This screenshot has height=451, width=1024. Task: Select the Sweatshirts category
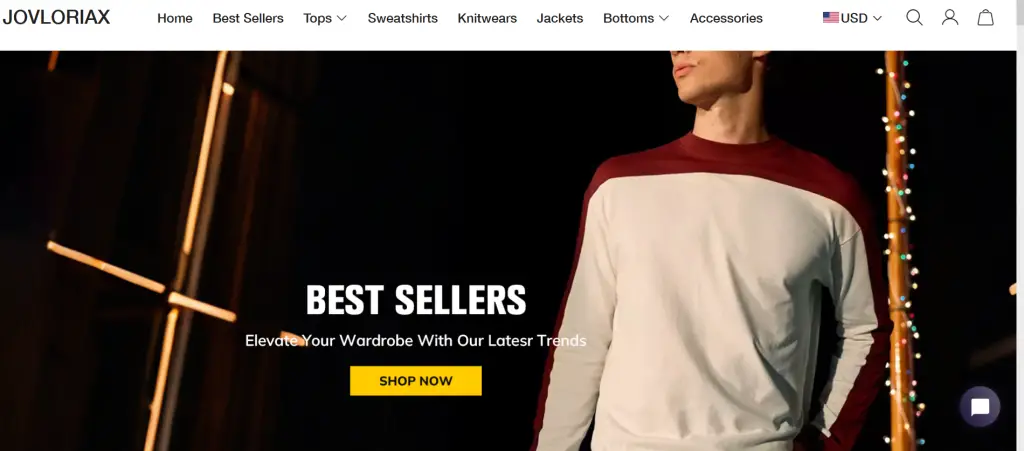402,18
